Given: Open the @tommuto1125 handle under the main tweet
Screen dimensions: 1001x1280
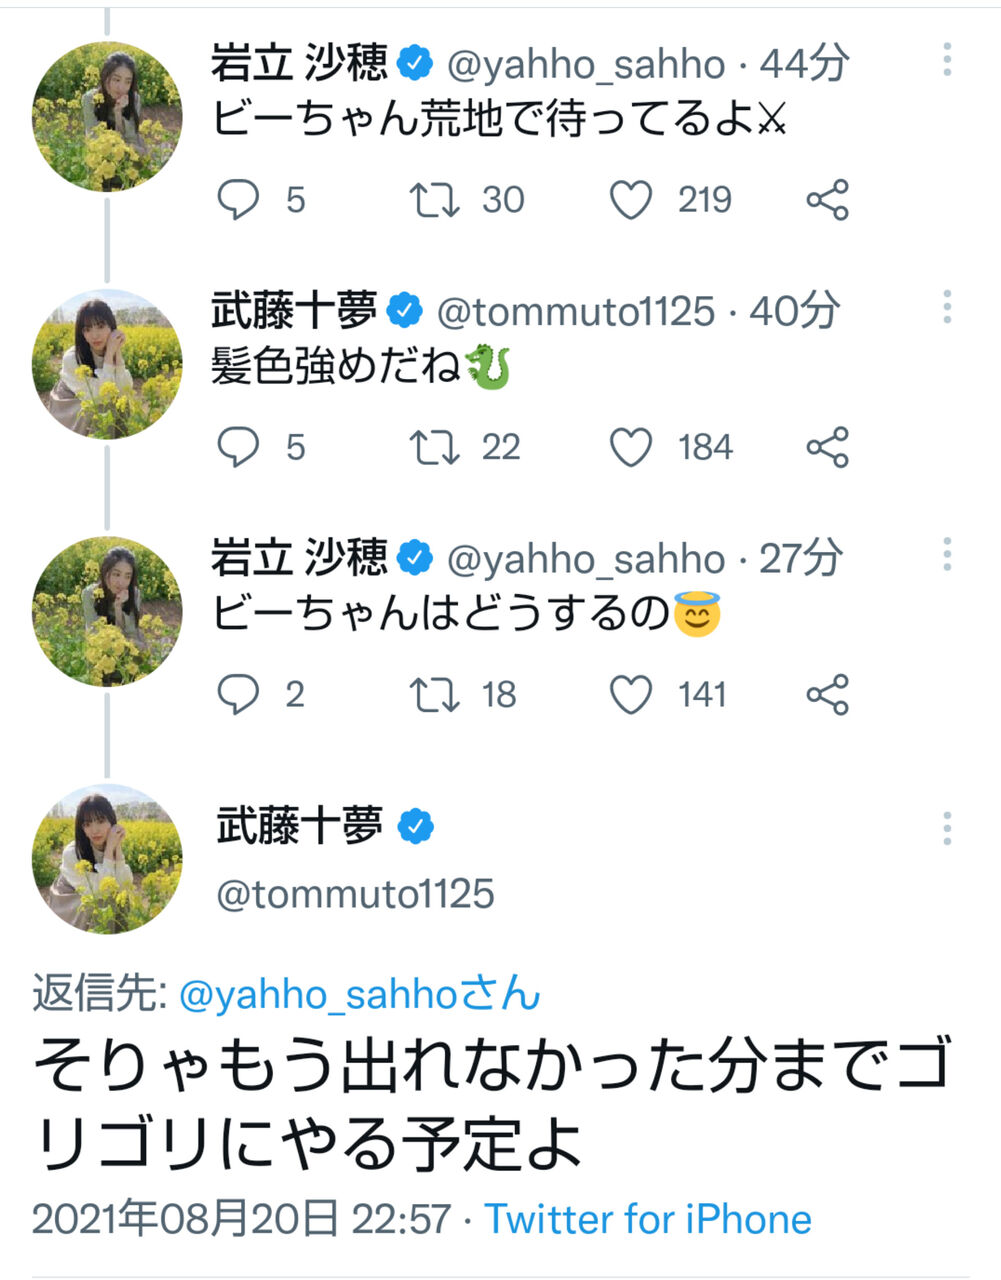Looking at the screenshot, I should 355,893.
